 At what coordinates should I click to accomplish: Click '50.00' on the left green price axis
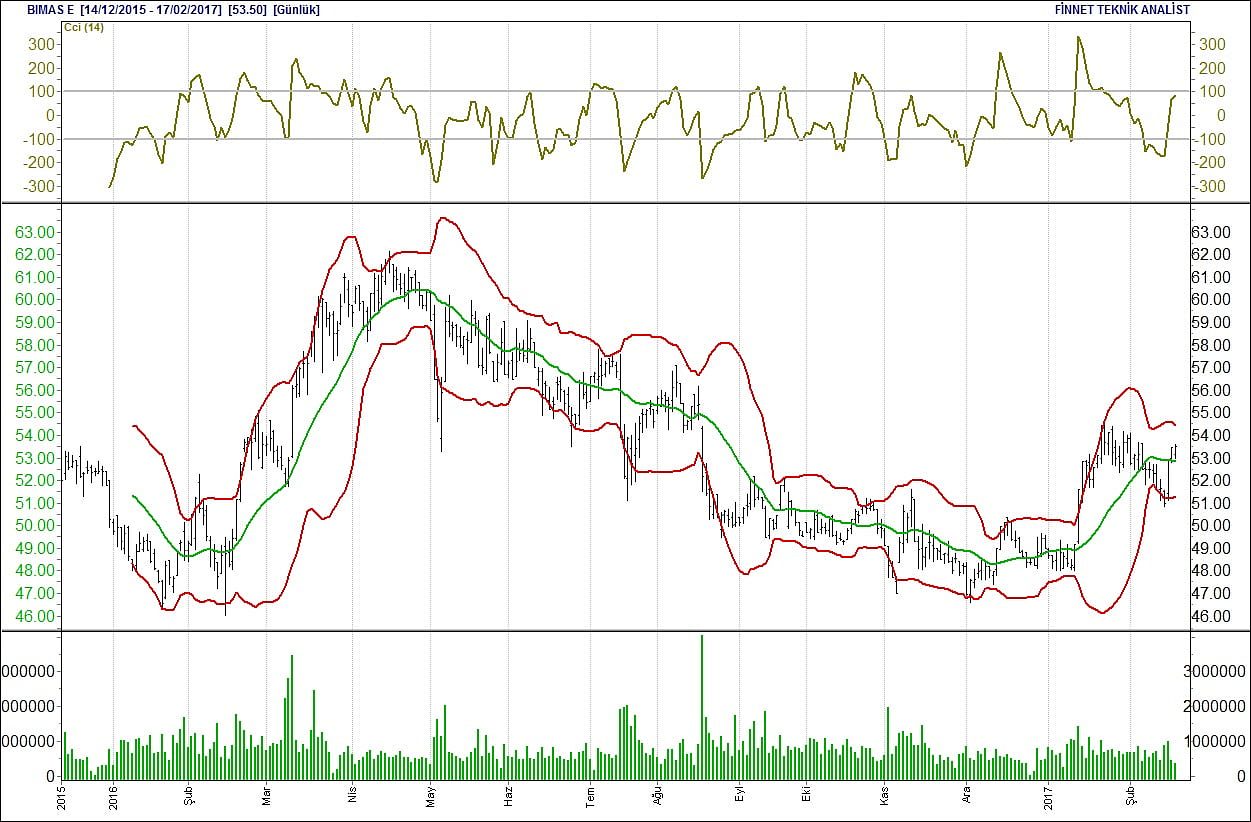pos(35,526)
